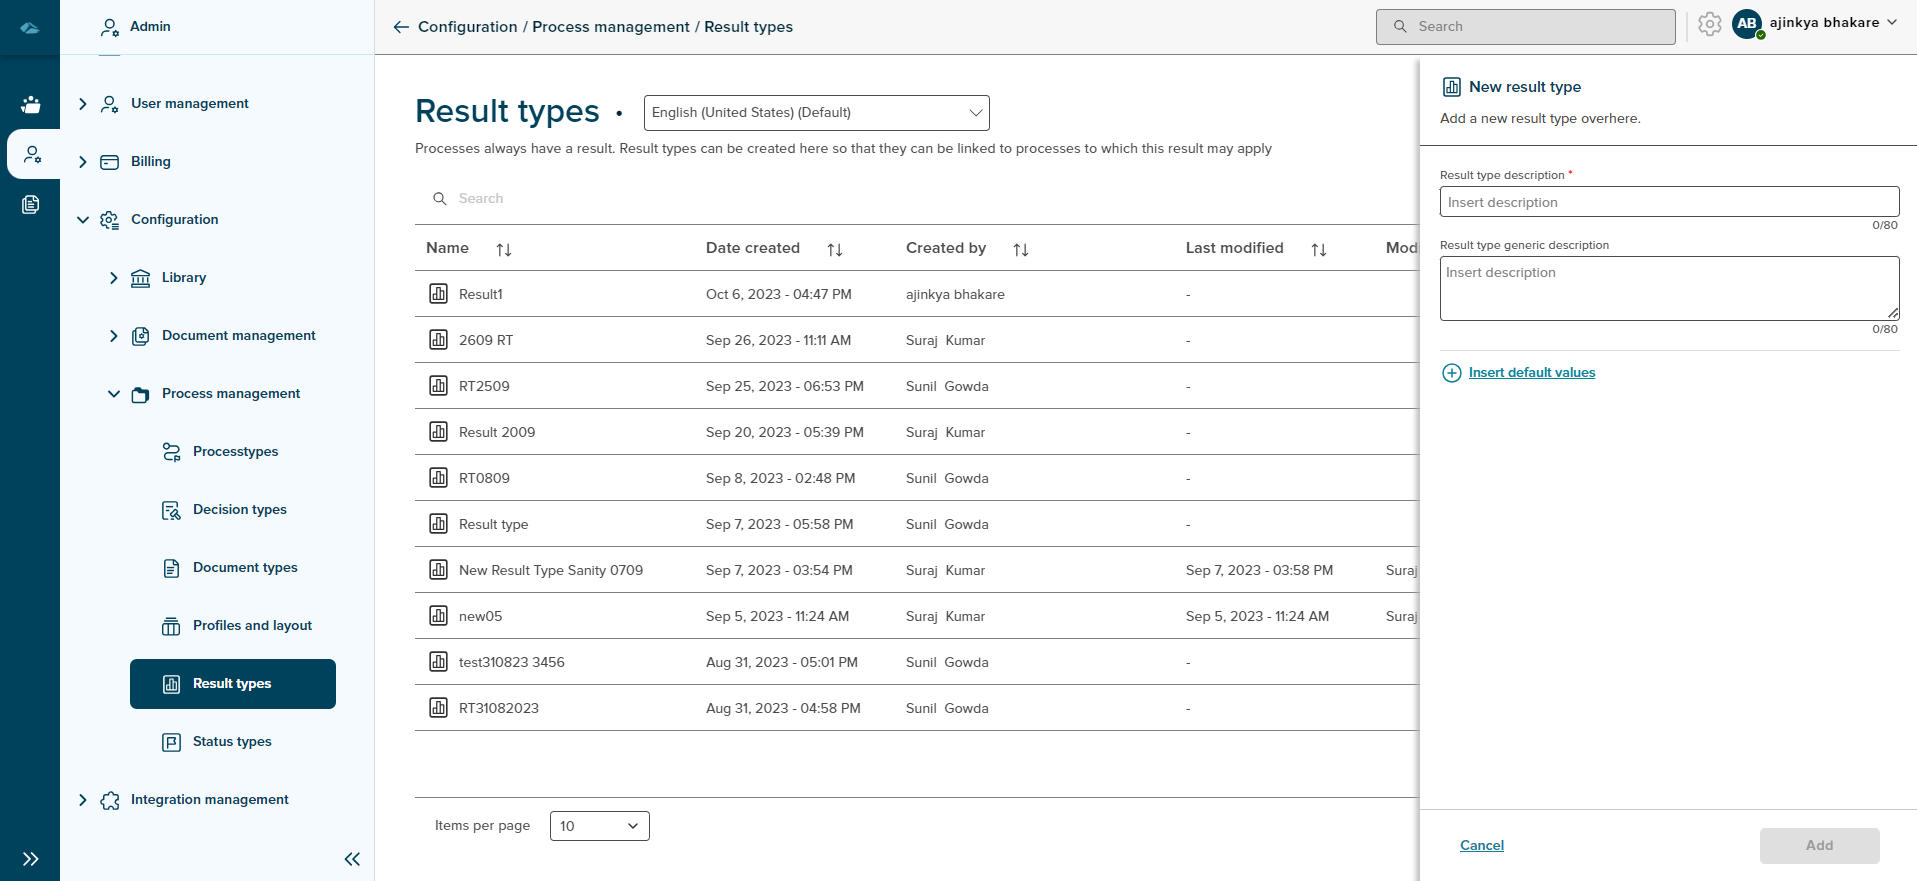Click the Cancel link in panel
The height and width of the screenshot is (881, 1917).
click(1481, 846)
